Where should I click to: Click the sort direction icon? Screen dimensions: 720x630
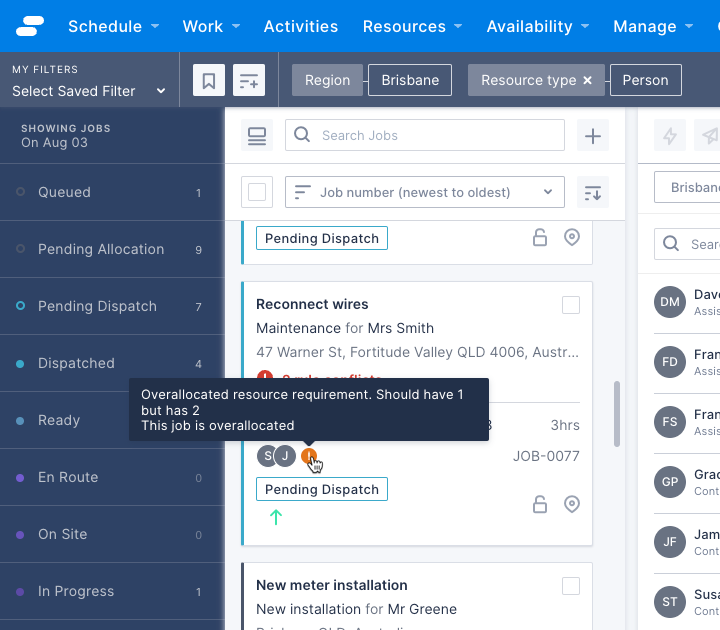click(593, 192)
